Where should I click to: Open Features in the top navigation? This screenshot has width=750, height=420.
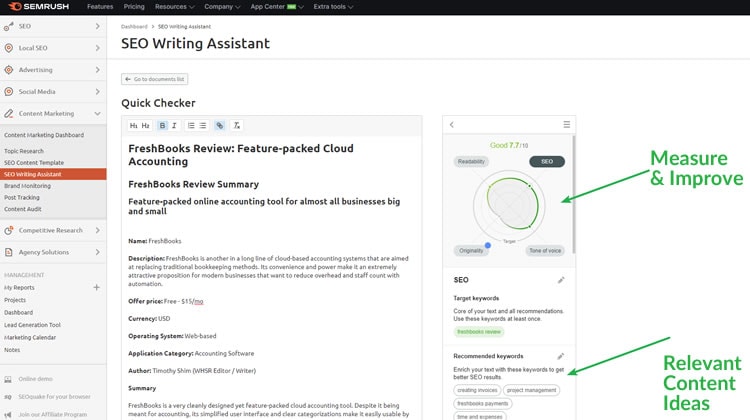click(x=100, y=7)
